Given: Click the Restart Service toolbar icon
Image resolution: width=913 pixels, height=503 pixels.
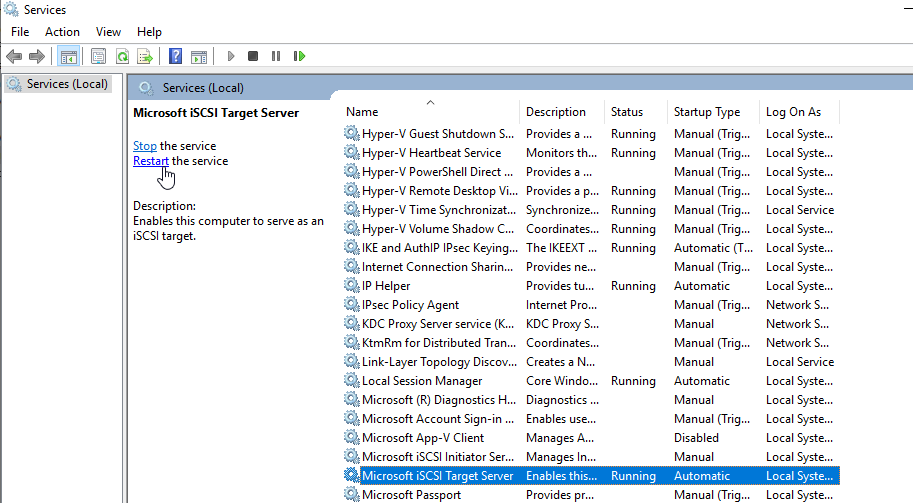Looking at the screenshot, I should (x=299, y=56).
